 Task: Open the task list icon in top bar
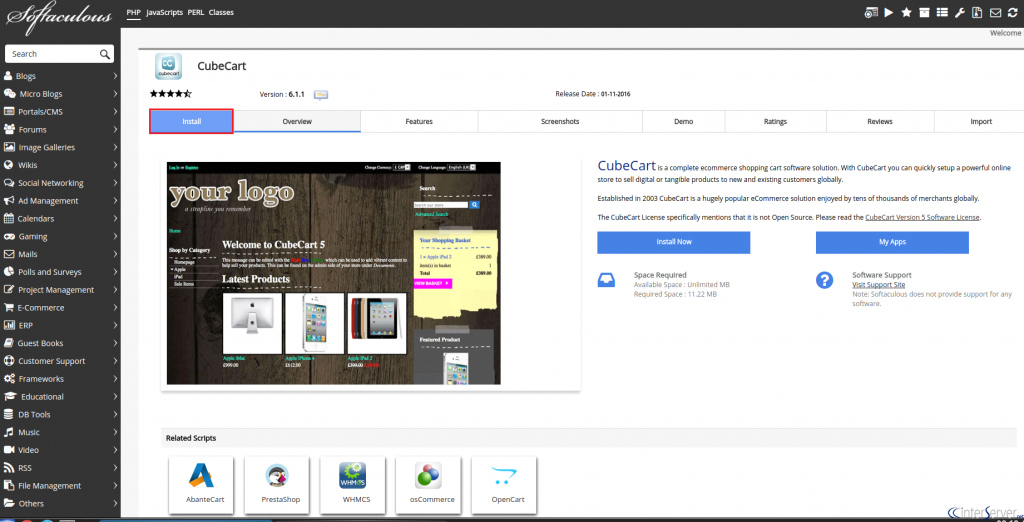pyautogui.click(x=942, y=12)
